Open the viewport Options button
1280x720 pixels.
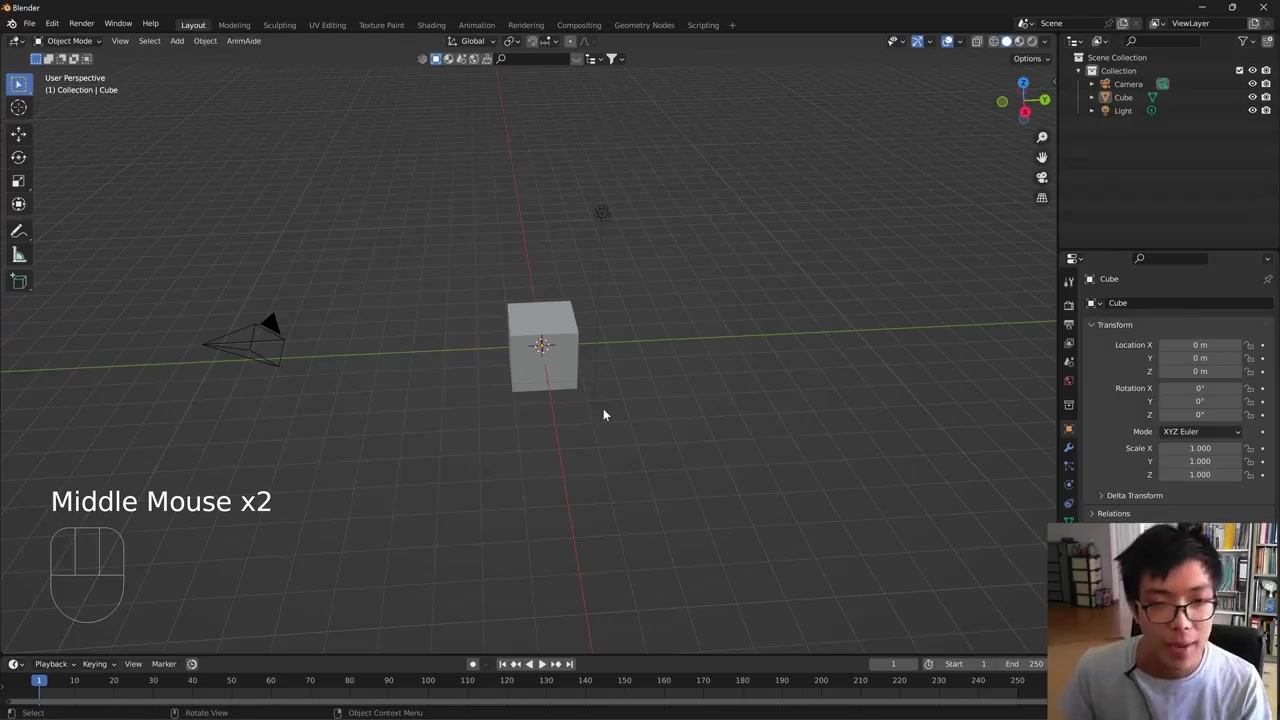1030,58
